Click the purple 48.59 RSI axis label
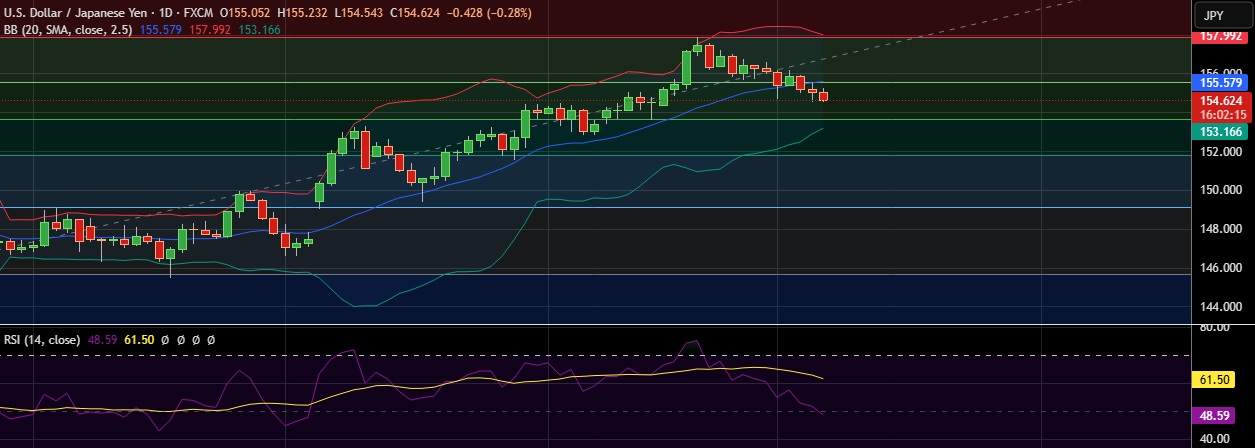Viewport: 1255px width, 448px height. click(x=1211, y=413)
